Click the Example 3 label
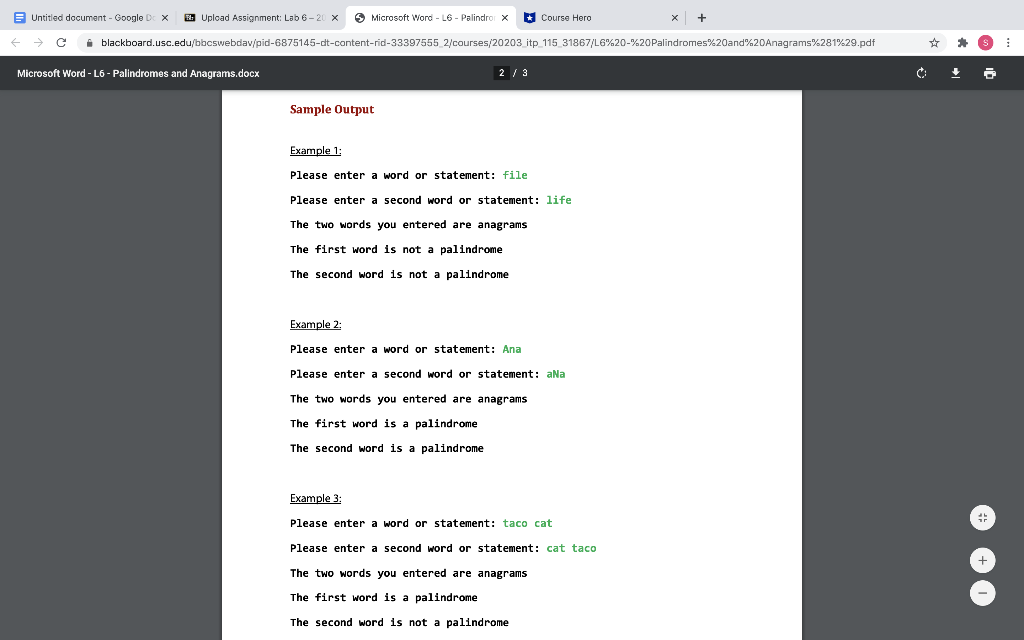The width and height of the screenshot is (1024, 640). tap(315, 498)
